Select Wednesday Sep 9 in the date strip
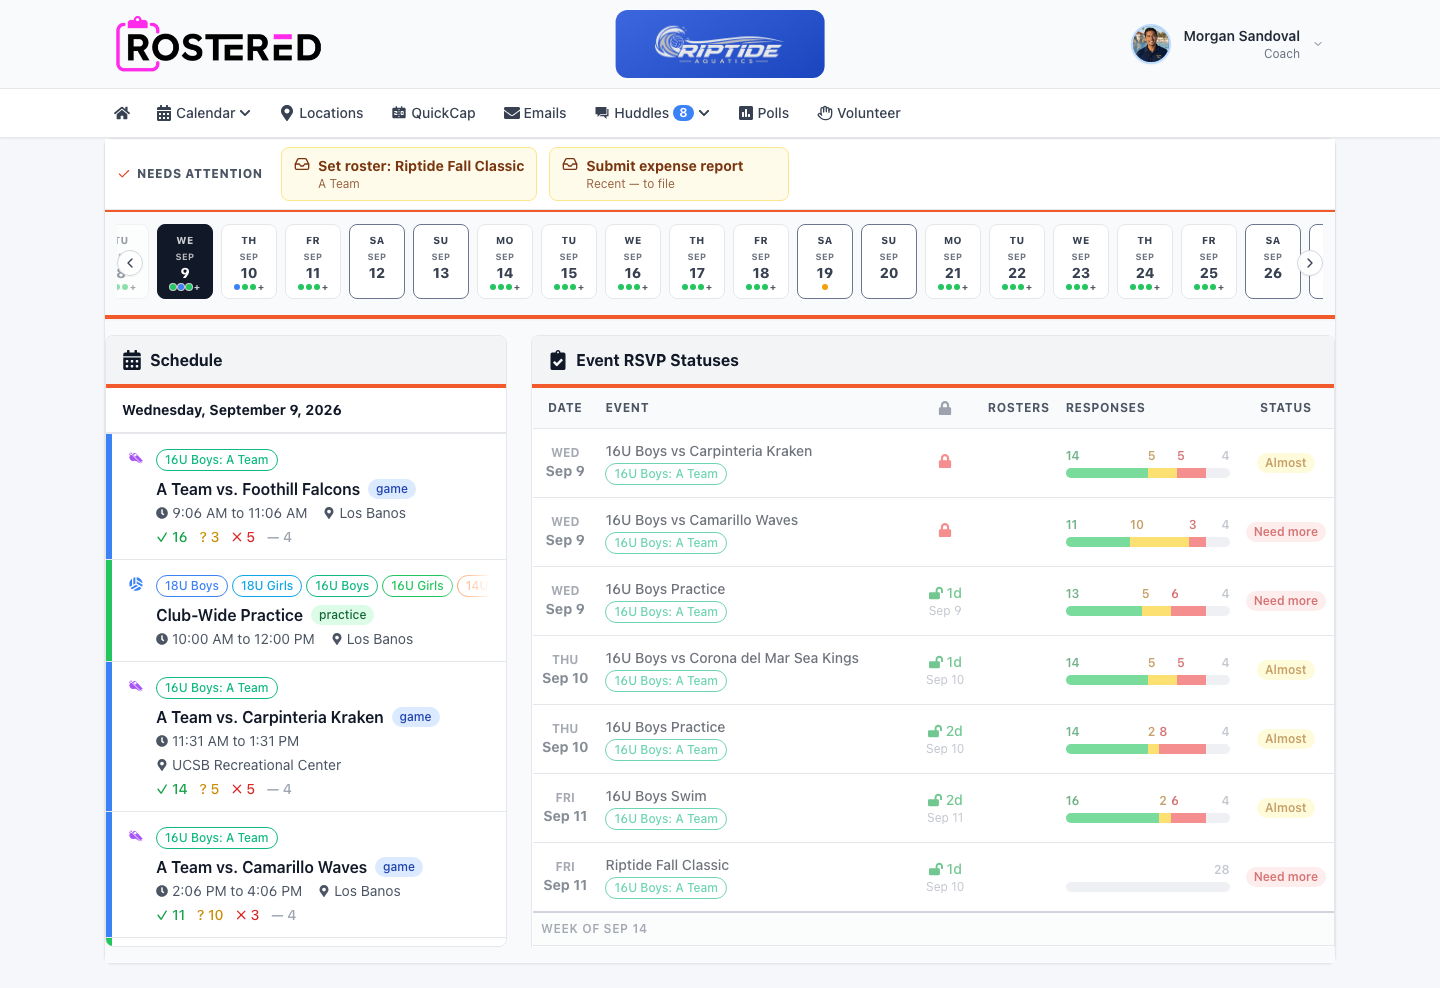The height and width of the screenshot is (988, 1440). pos(185,262)
